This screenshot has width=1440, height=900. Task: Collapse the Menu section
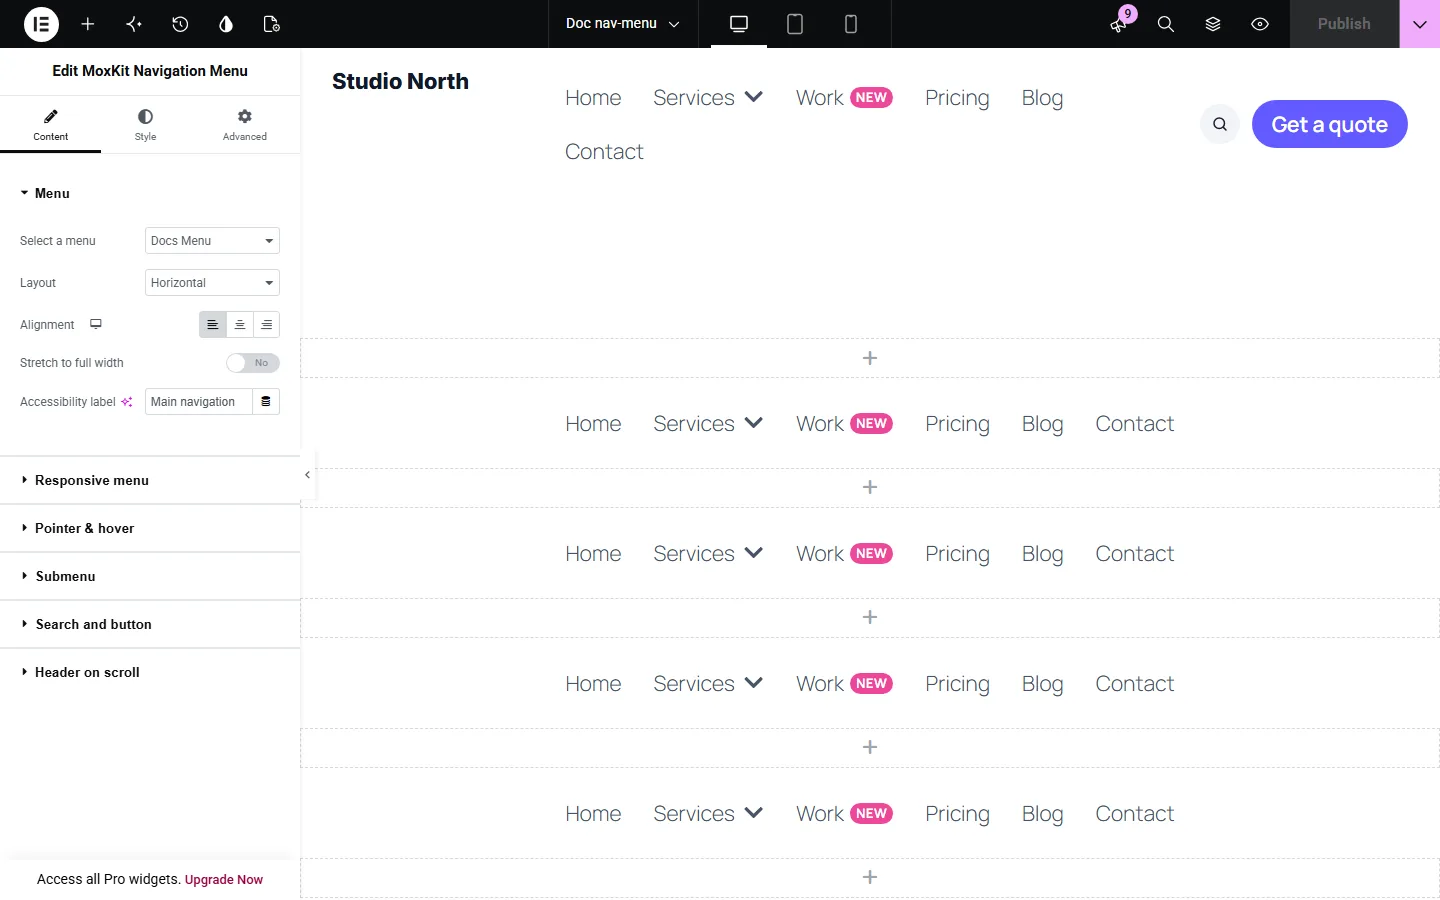tap(150, 193)
